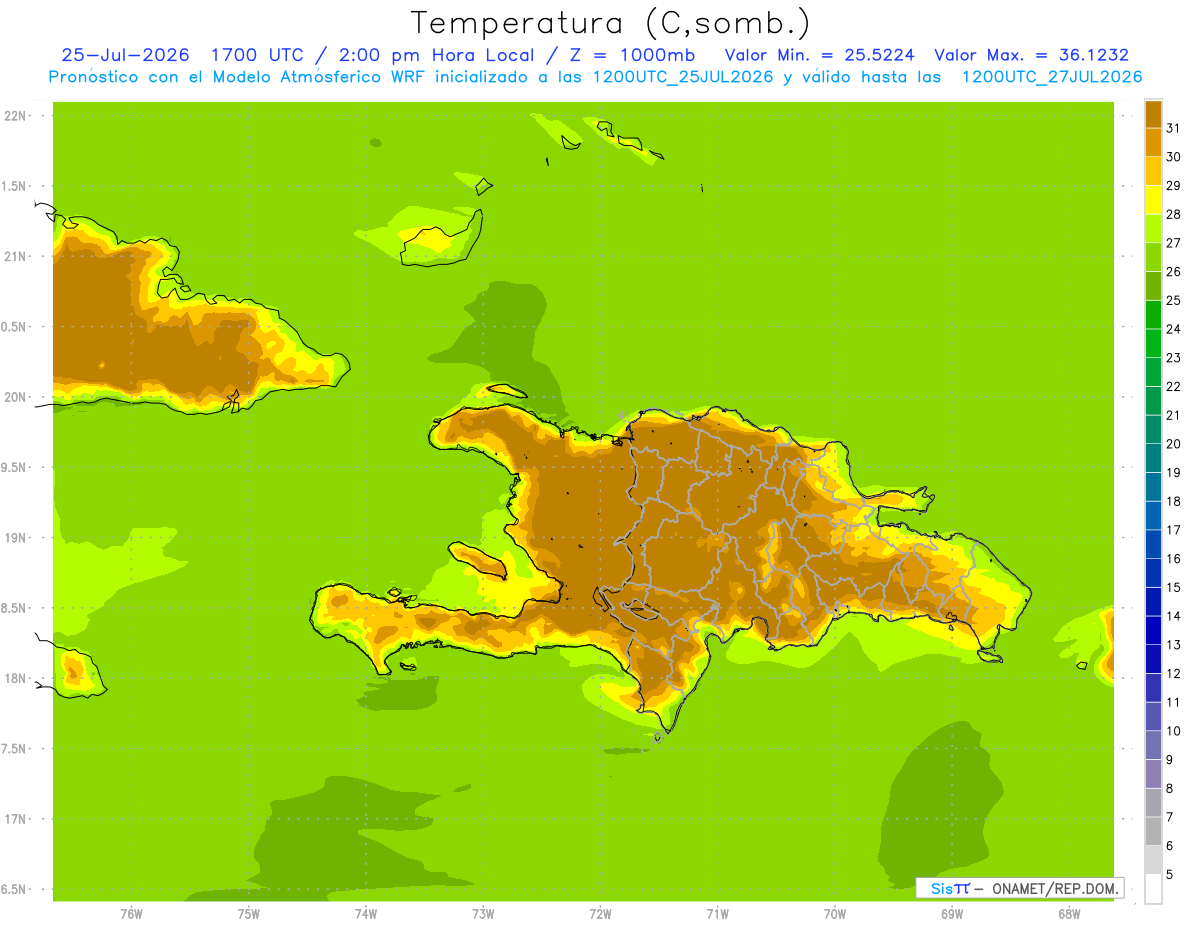The image size is (1200, 927).
Task: Click the gray swatch between 6 and 7
Action: (1153, 831)
